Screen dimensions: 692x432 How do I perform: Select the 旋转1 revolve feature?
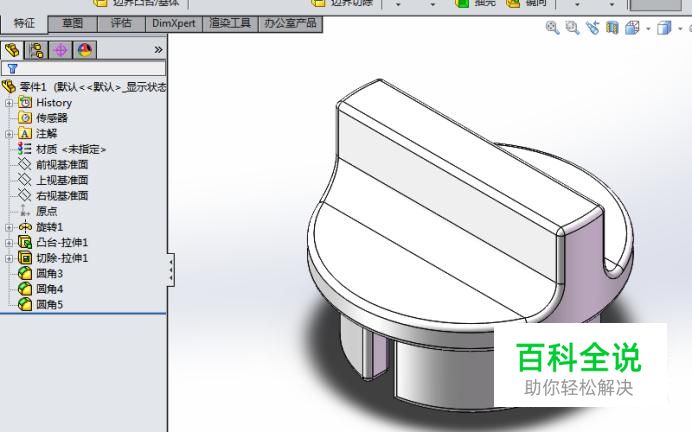[x=41, y=227]
